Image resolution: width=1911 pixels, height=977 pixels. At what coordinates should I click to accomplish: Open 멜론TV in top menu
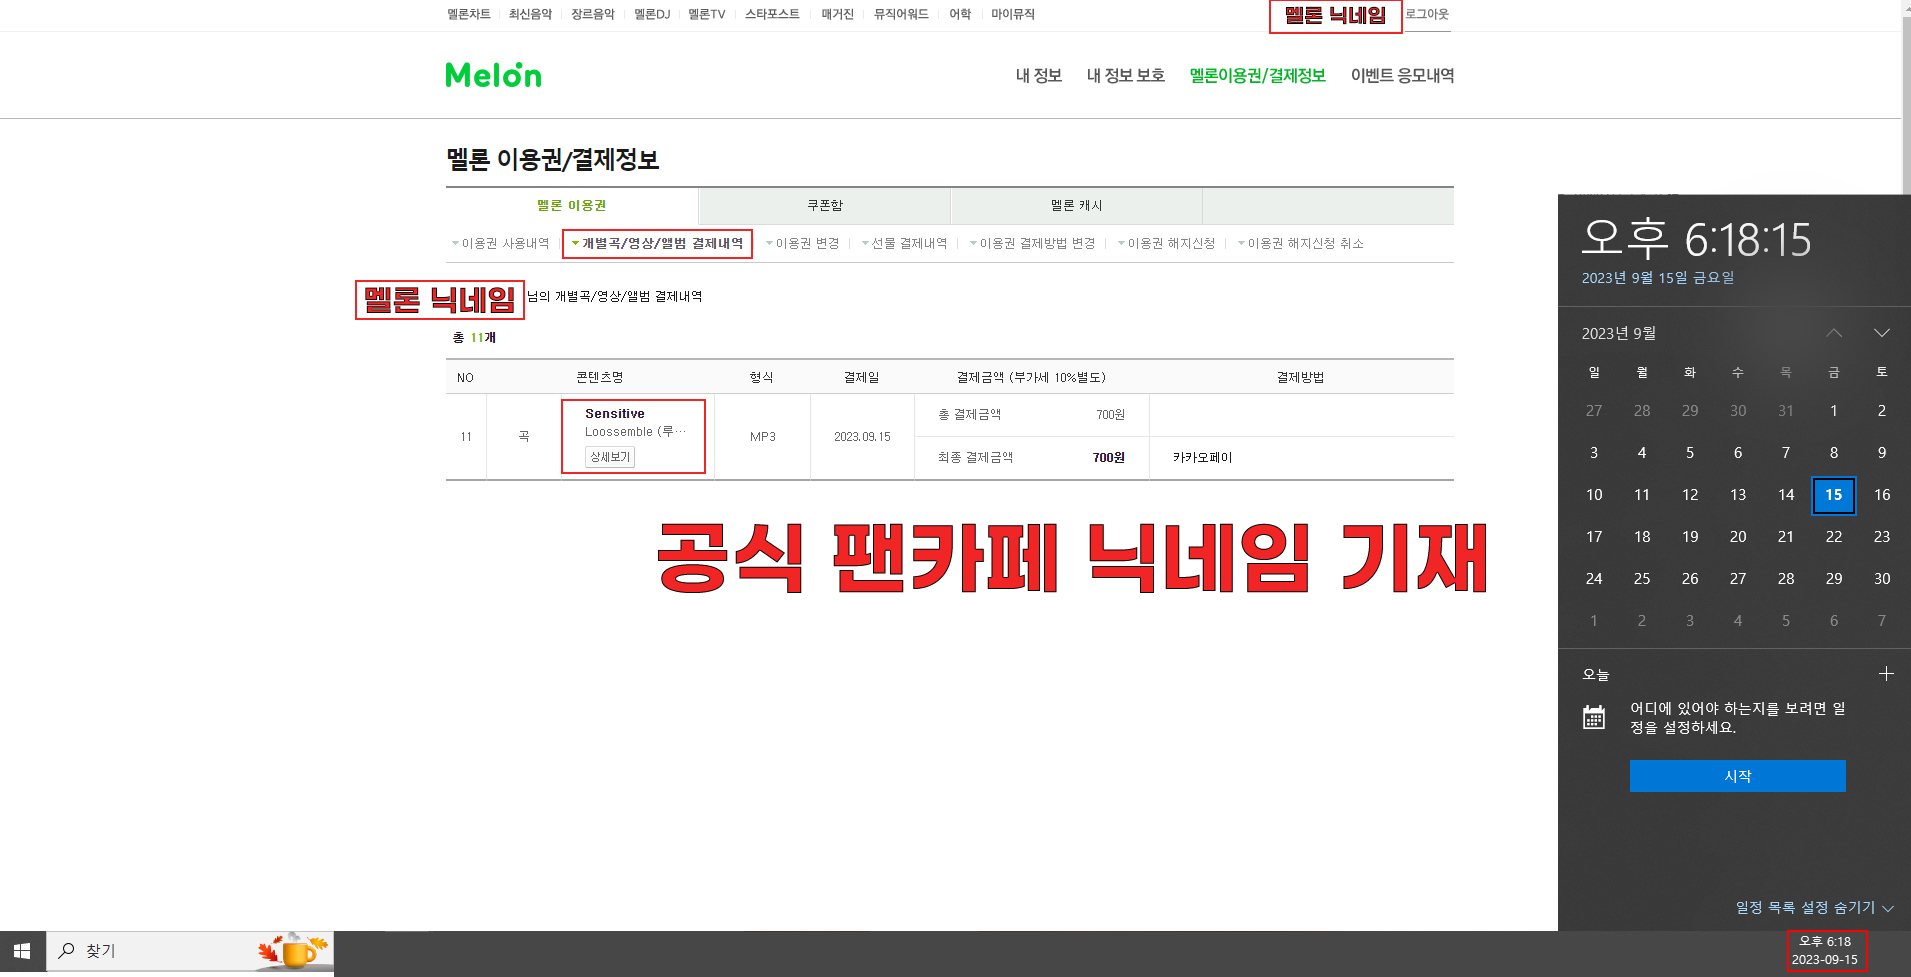pyautogui.click(x=707, y=14)
